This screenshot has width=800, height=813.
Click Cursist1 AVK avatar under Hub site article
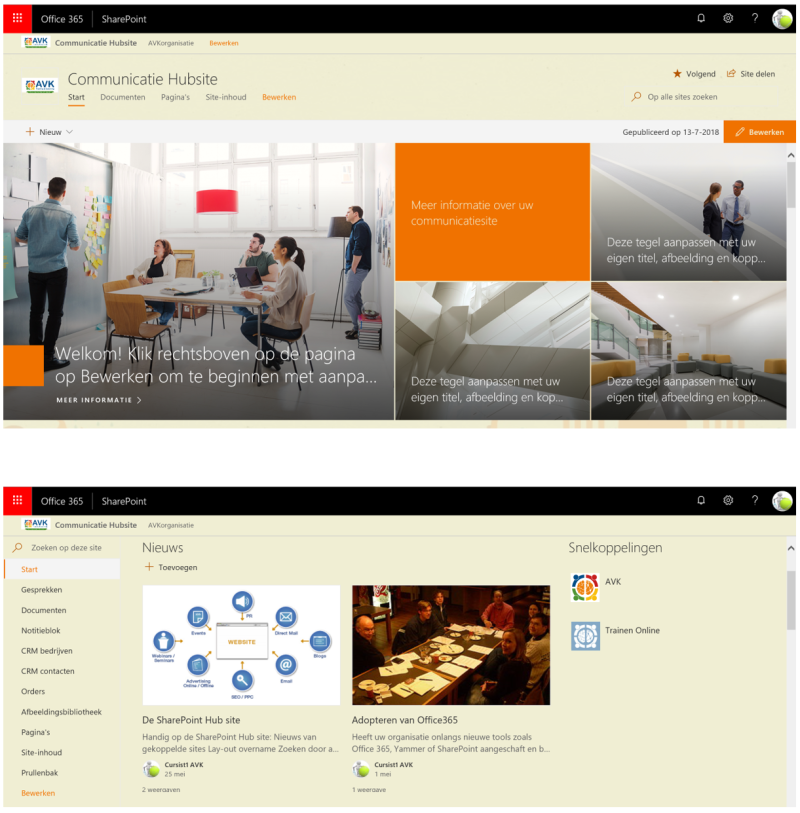(x=151, y=769)
